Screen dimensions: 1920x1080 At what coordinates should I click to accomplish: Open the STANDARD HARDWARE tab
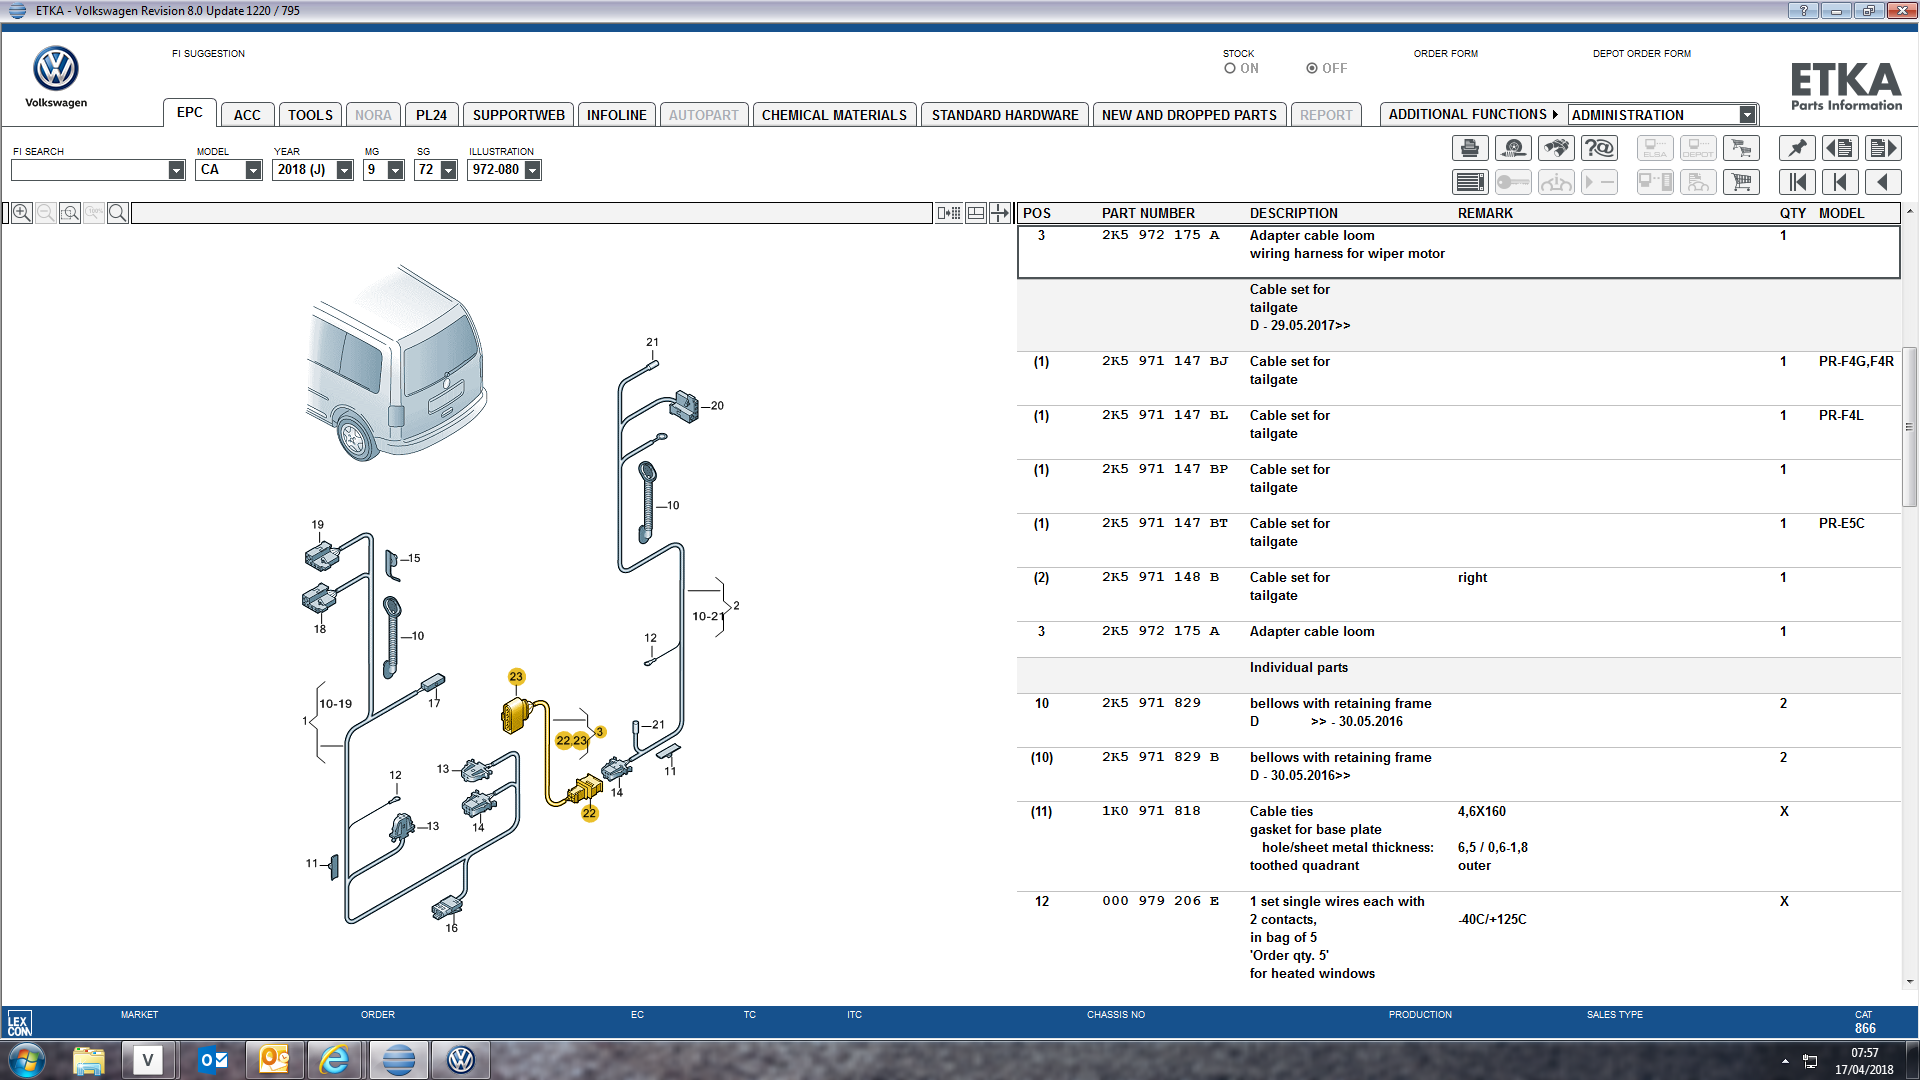(x=1005, y=115)
